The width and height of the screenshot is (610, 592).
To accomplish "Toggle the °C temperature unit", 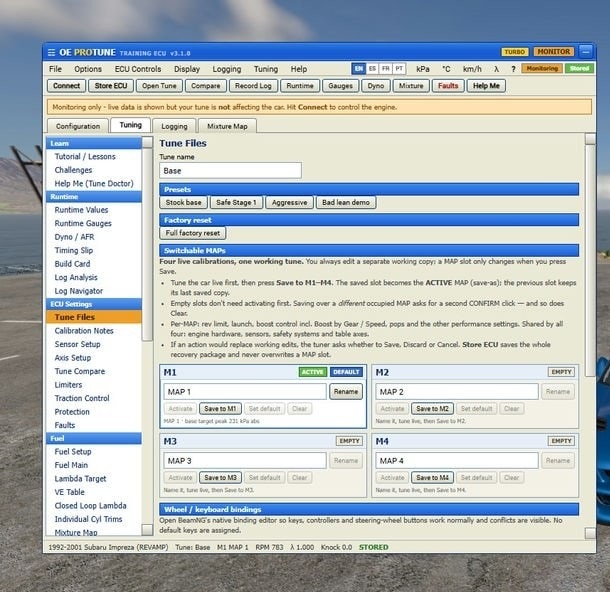I will [x=446, y=69].
